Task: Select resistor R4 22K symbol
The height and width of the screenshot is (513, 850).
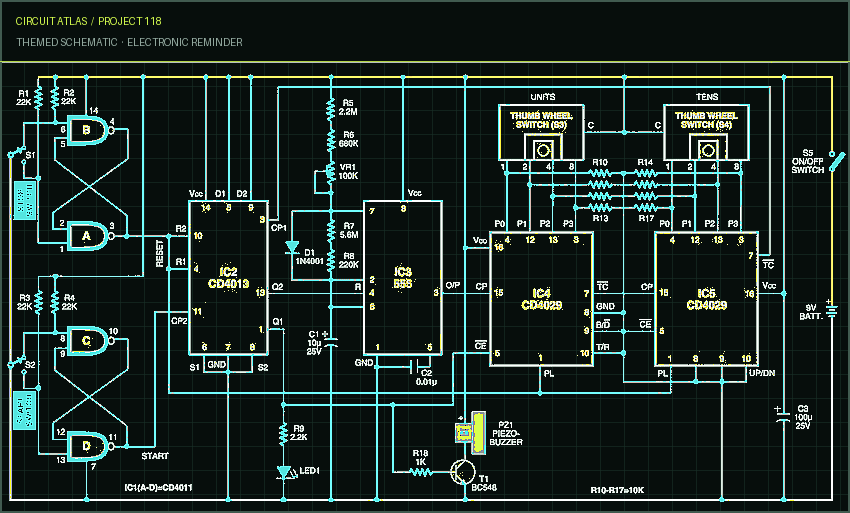Action: (55, 302)
